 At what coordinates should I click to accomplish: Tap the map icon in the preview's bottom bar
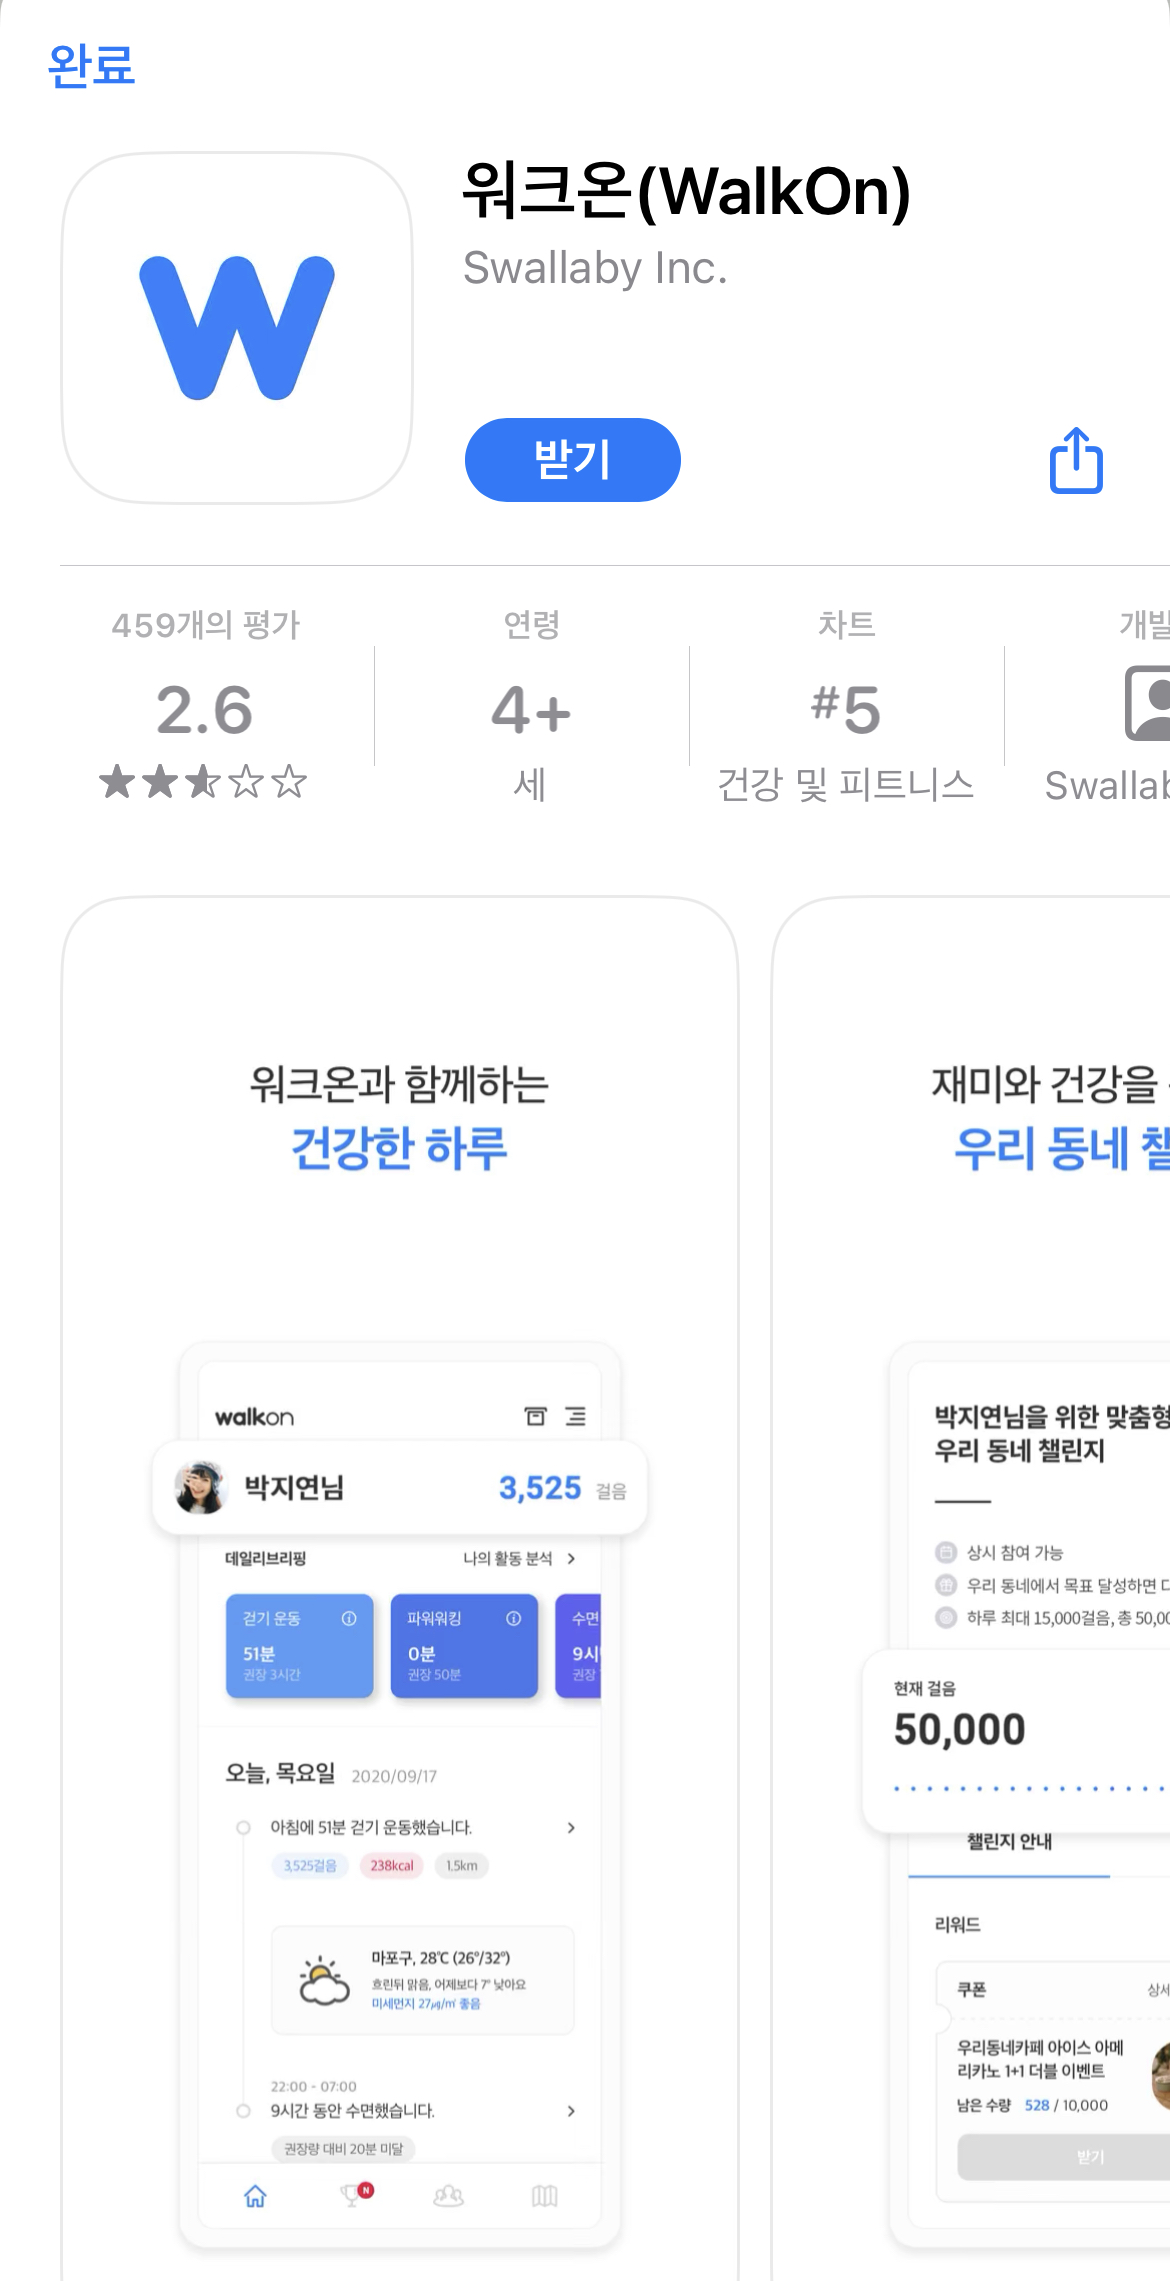pyautogui.click(x=545, y=2195)
